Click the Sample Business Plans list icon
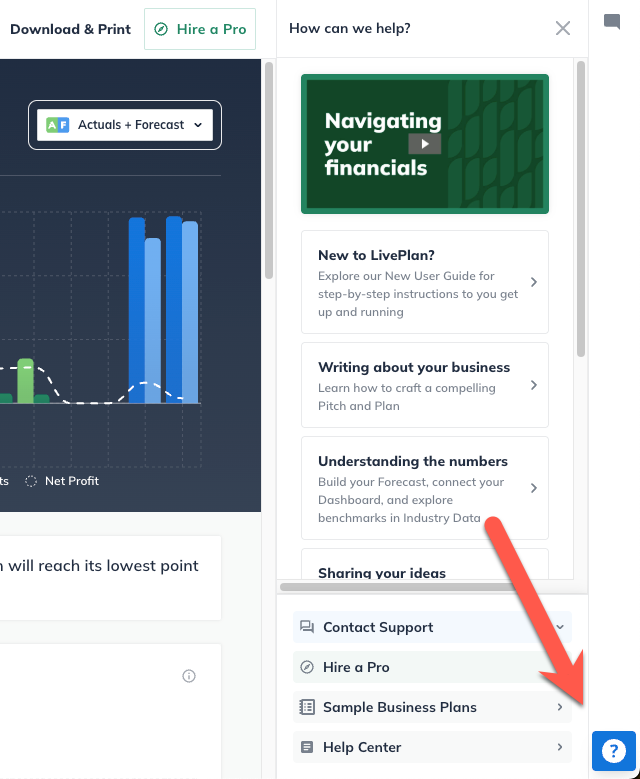This screenshot has height=779, width=640. 307,707
